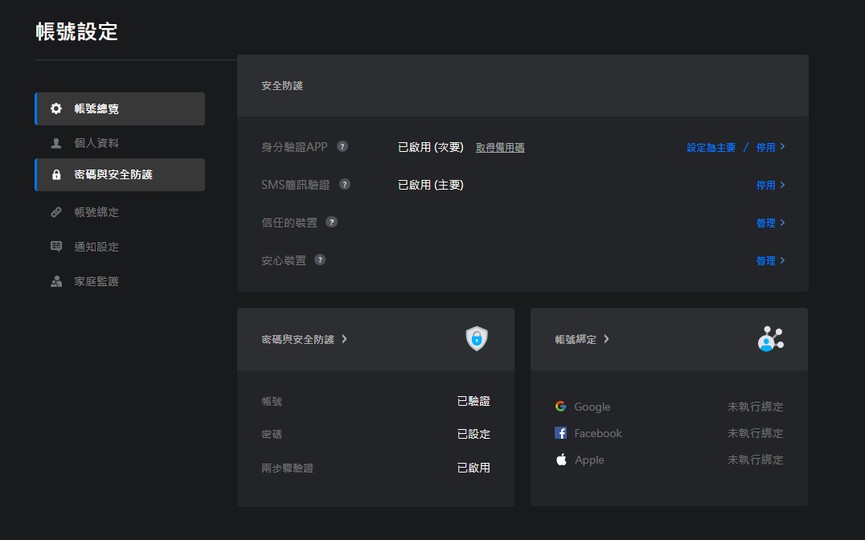Click 停用 for 身分驗證APP
The image size is (865, 540).
770,147
